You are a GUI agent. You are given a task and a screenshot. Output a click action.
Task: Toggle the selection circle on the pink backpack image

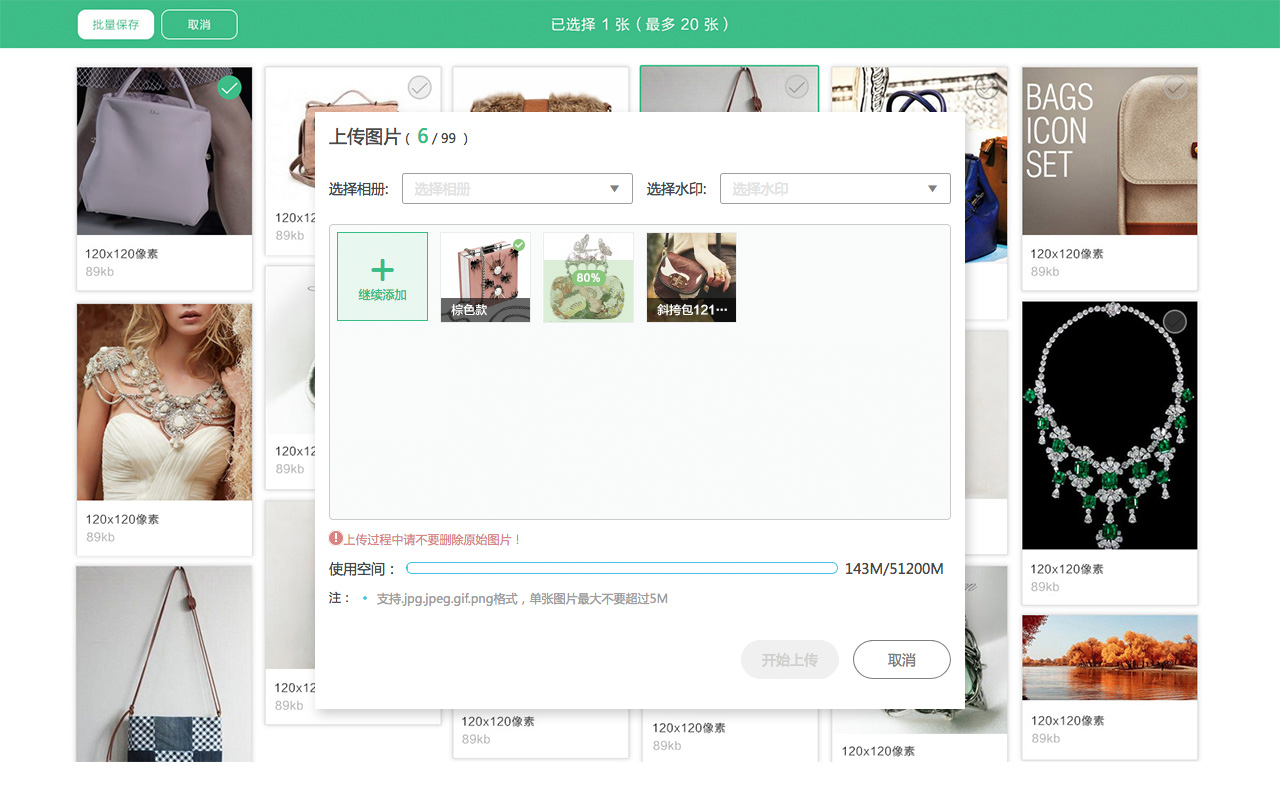pos(418,87)
